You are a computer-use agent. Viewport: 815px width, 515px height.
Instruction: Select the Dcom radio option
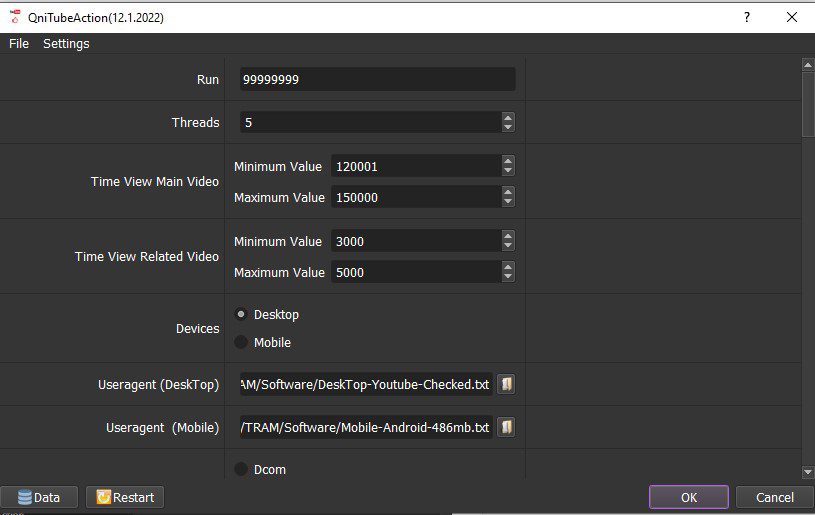click(242, 468)
